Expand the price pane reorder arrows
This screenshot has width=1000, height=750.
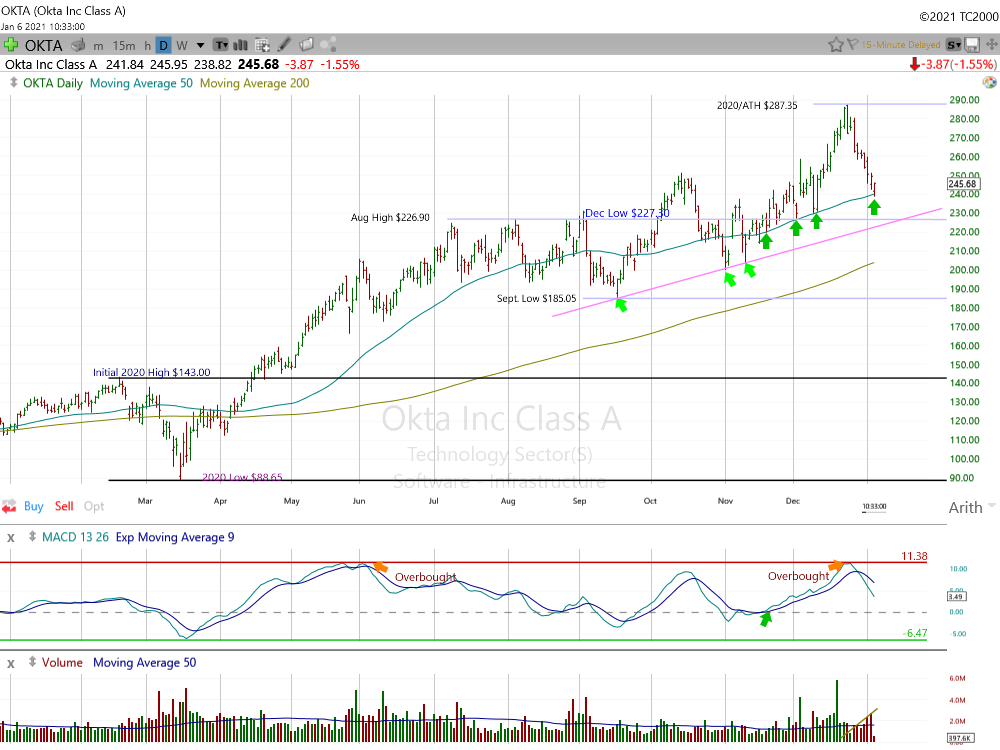pos(13,83)
